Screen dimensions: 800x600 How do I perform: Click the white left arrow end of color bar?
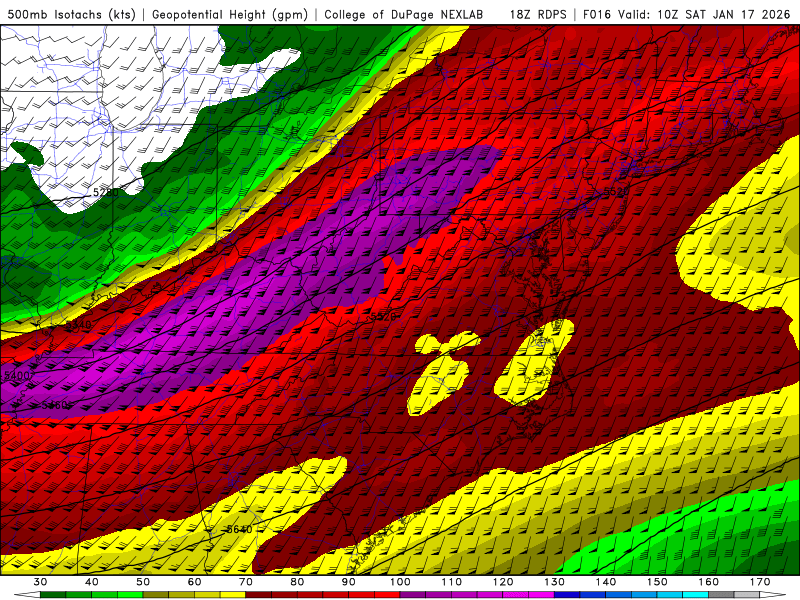point(27,595)
